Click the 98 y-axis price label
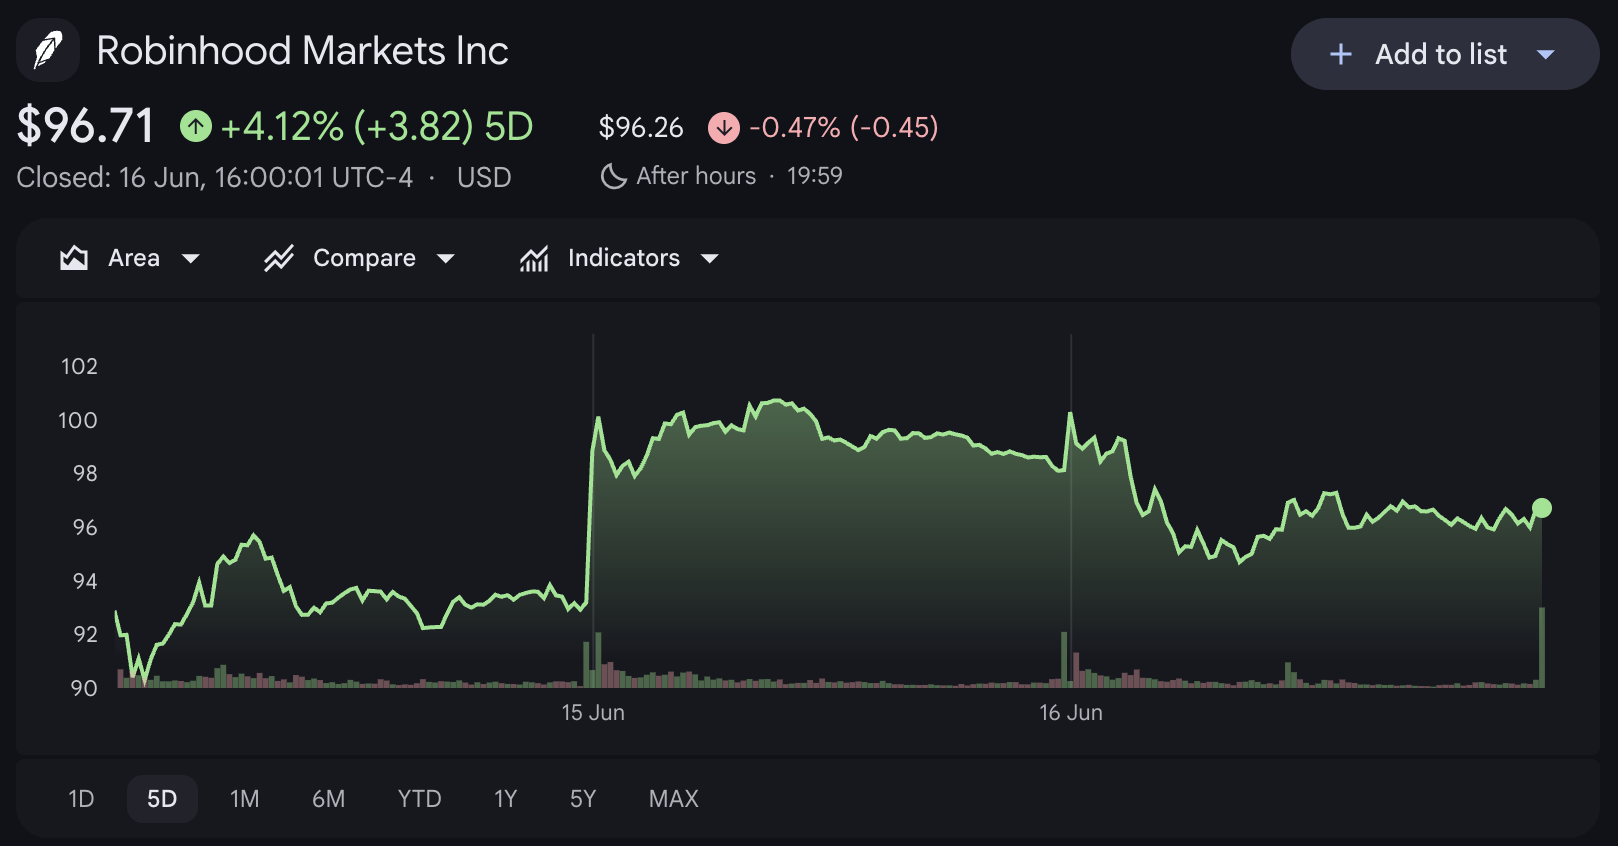Viewport: 1618px width, 846px height. (85, 473)
